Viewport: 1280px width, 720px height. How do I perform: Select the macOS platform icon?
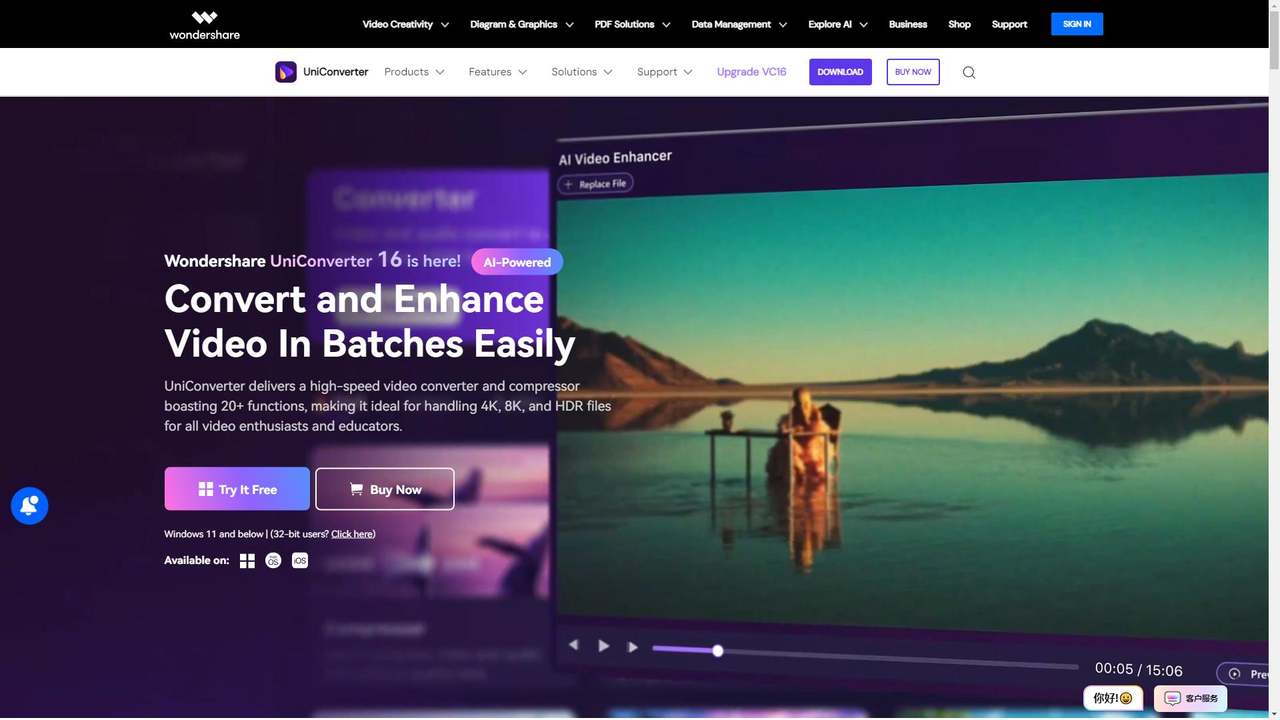[x=273, y=561]
